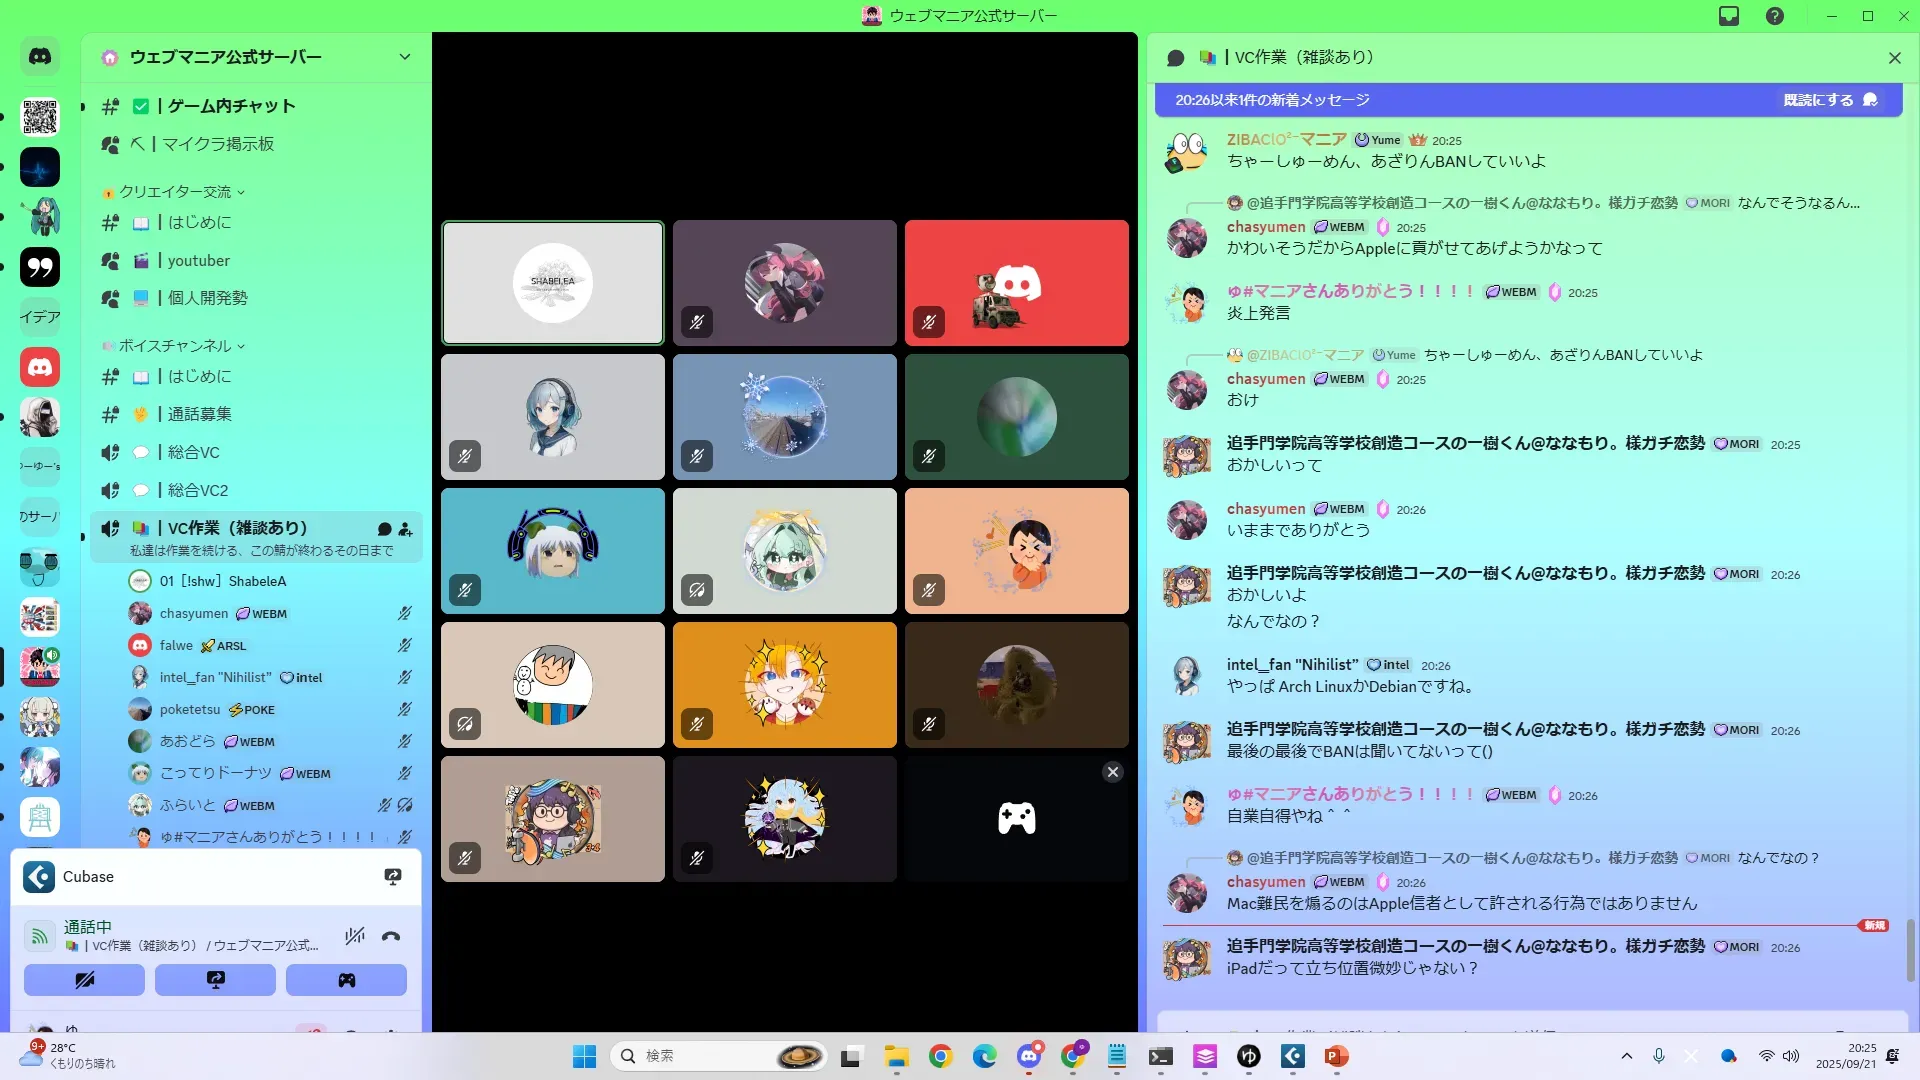Image resolution: width=1920 pixels, height=1080 pixels.
Task: Open the help icon in the title bar
Action: point(1775,16)
